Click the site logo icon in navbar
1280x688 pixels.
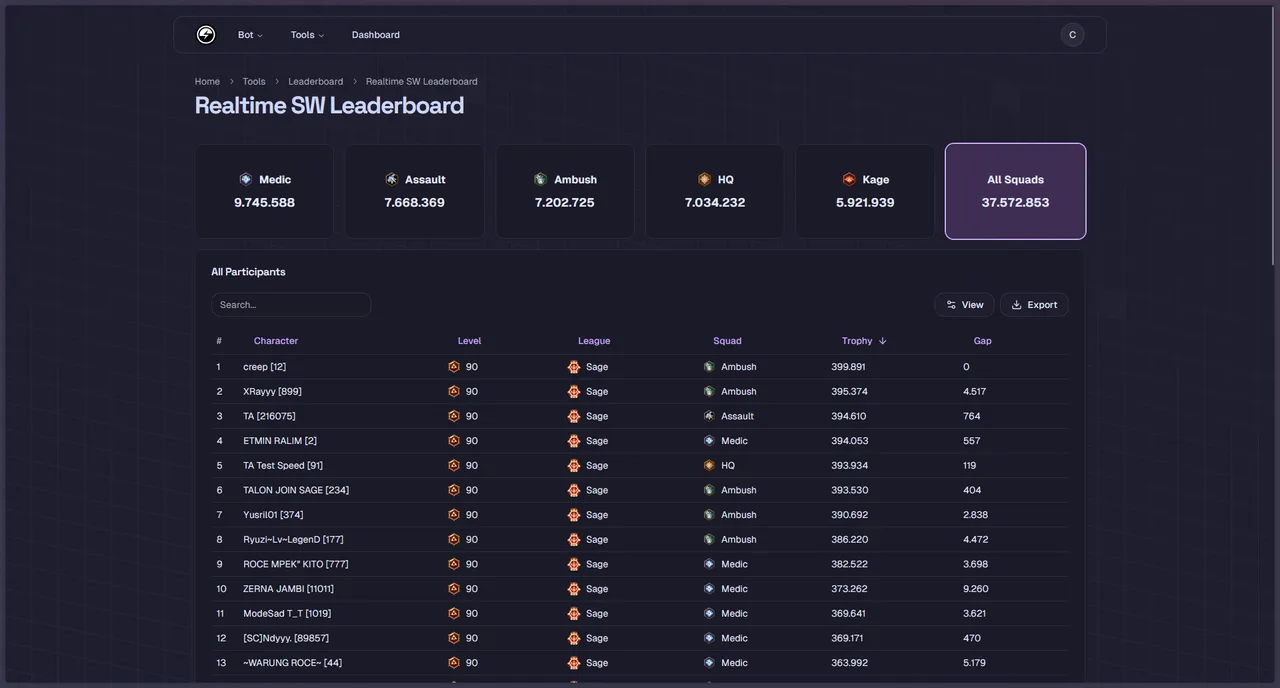click(206, 35)
